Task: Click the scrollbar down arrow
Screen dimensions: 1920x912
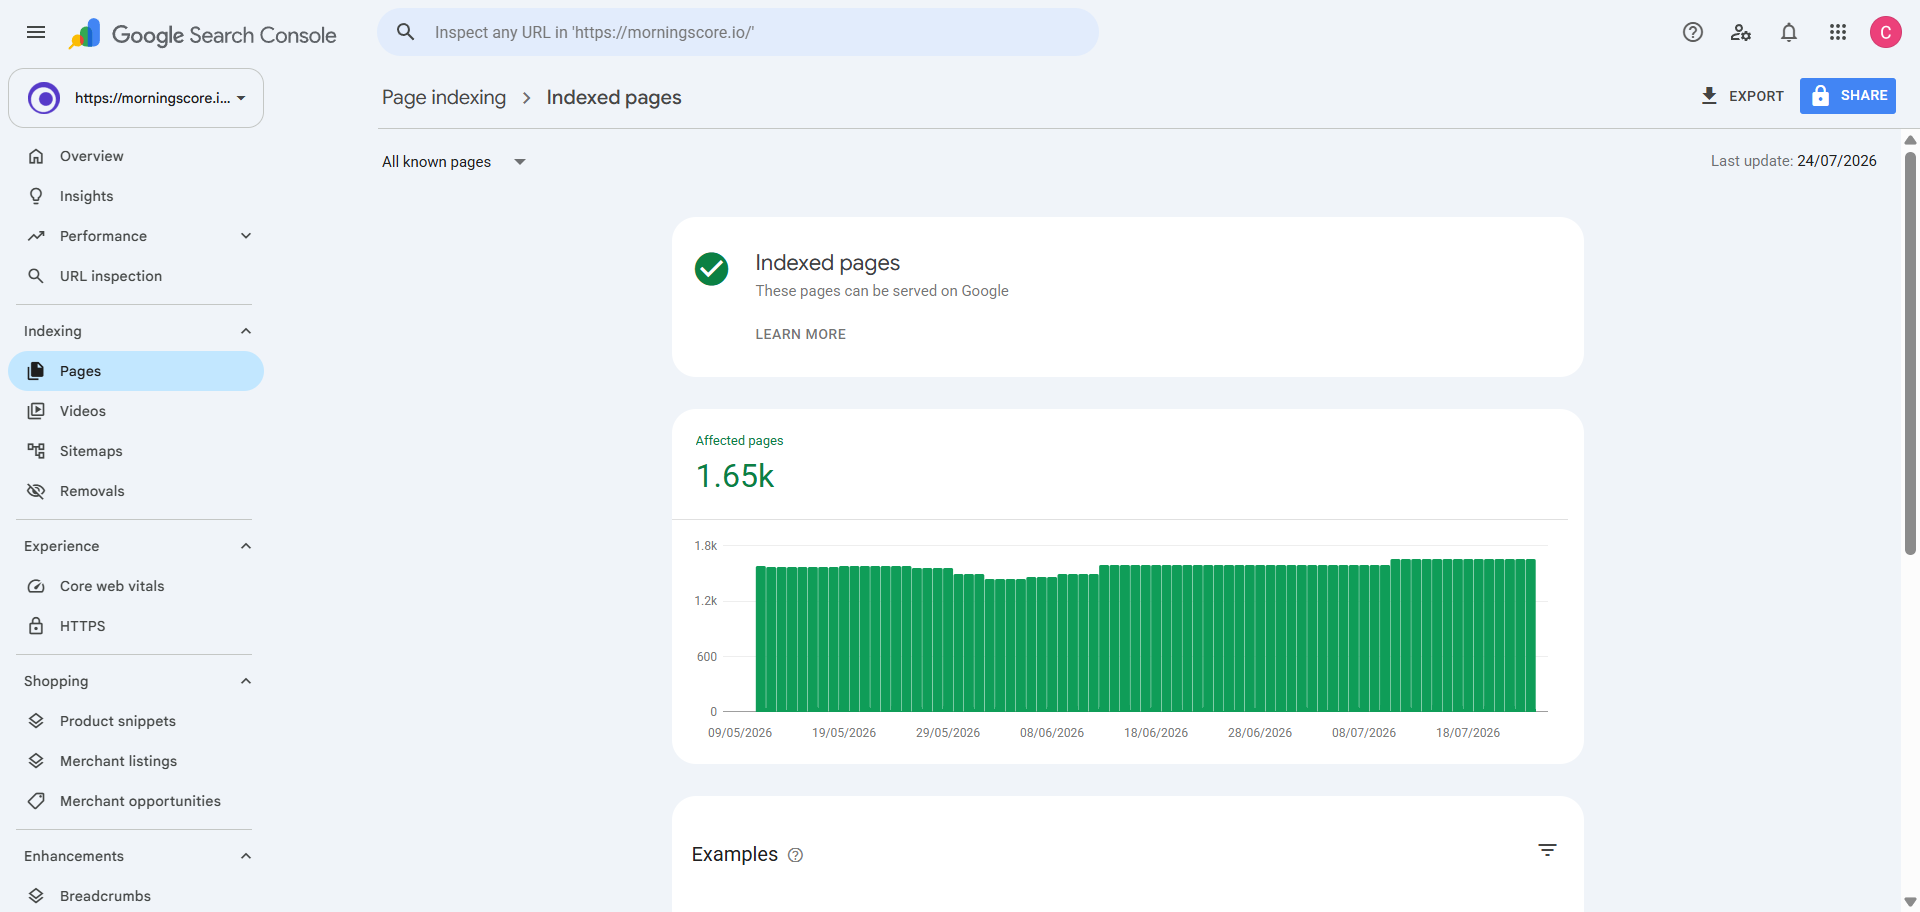Action: click(x=1910, y=902)
